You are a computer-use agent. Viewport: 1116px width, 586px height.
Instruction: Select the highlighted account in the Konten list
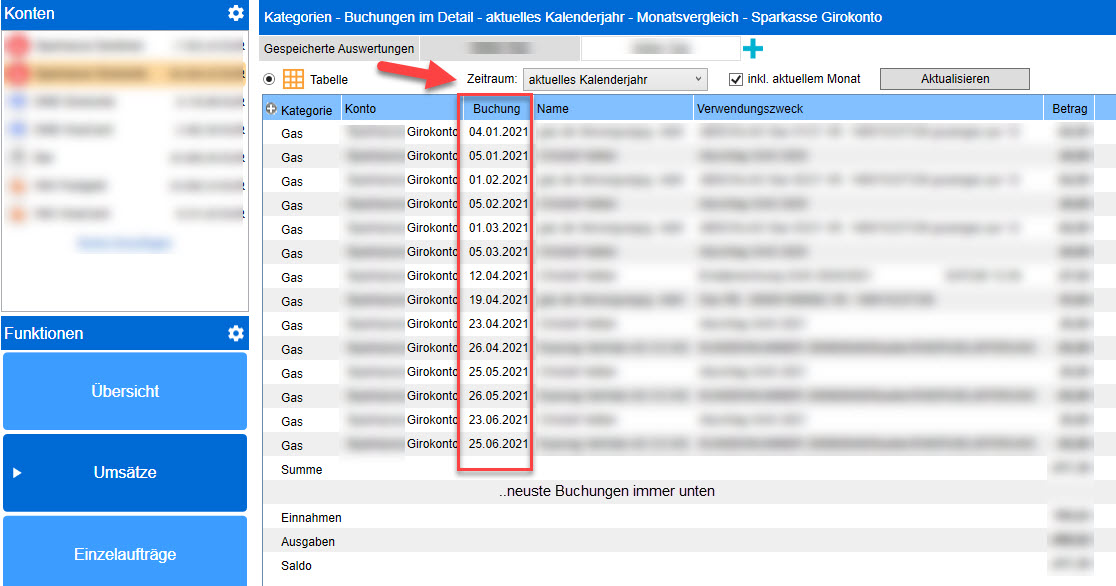click(x=125, y=74)
